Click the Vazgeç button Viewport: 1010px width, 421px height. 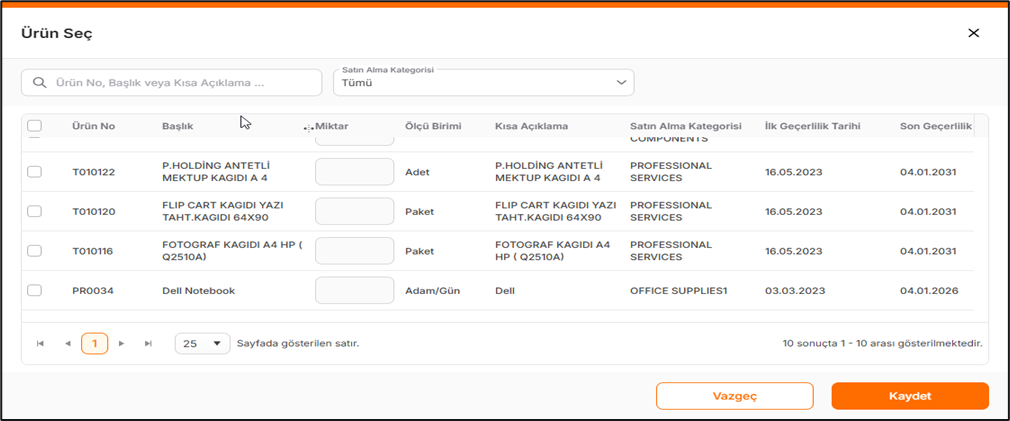tap(734, 396)
